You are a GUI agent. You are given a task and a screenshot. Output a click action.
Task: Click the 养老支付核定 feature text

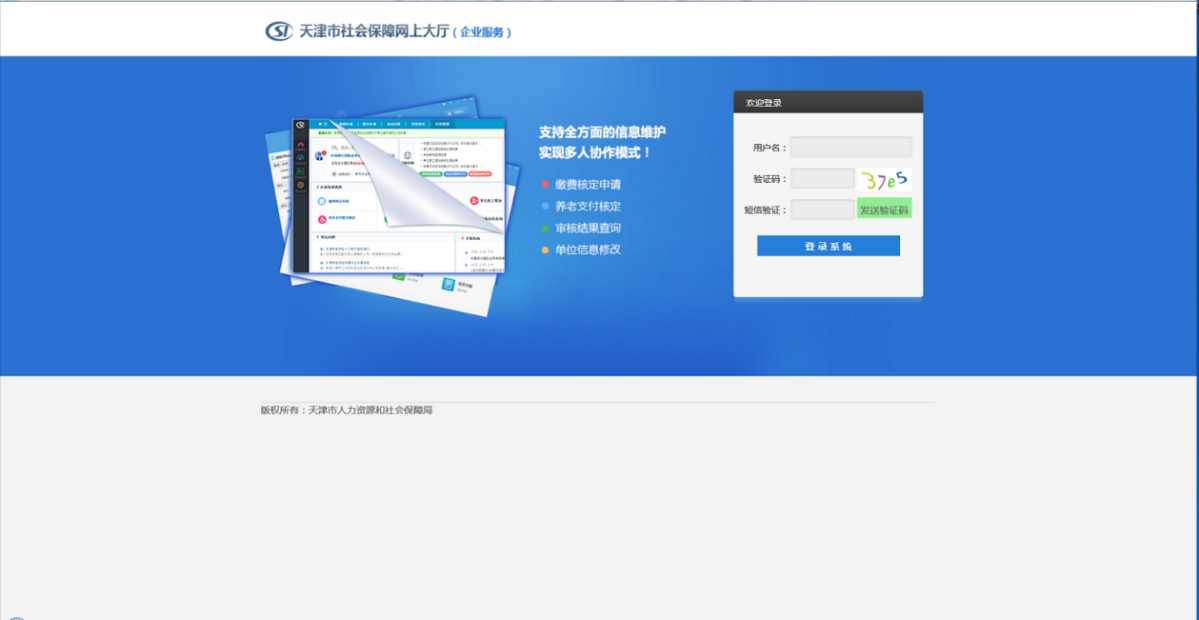(x=588, y=206)
